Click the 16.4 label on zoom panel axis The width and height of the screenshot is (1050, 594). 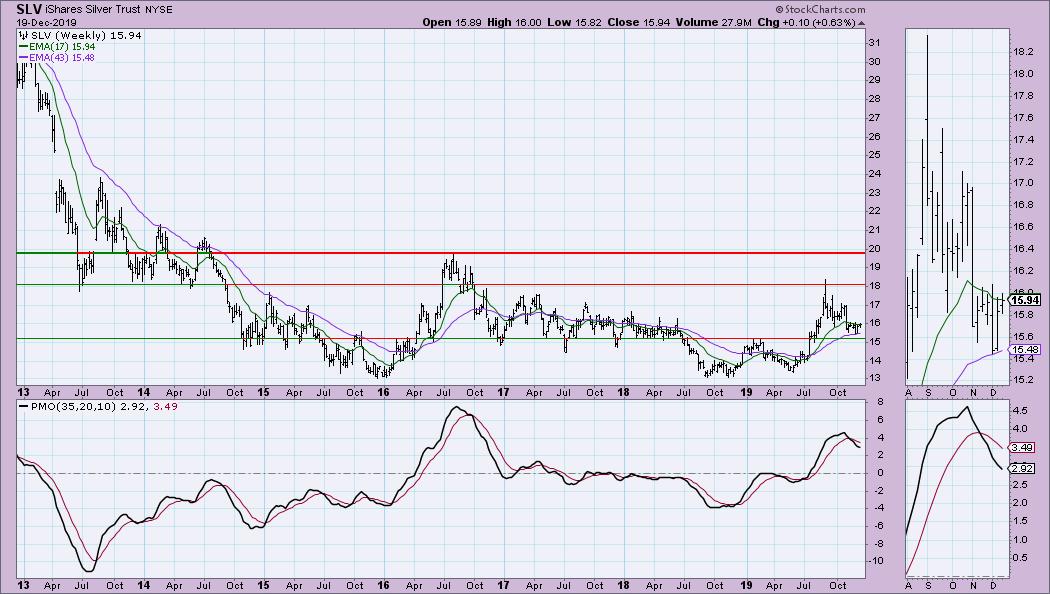tap(1023, 249)
